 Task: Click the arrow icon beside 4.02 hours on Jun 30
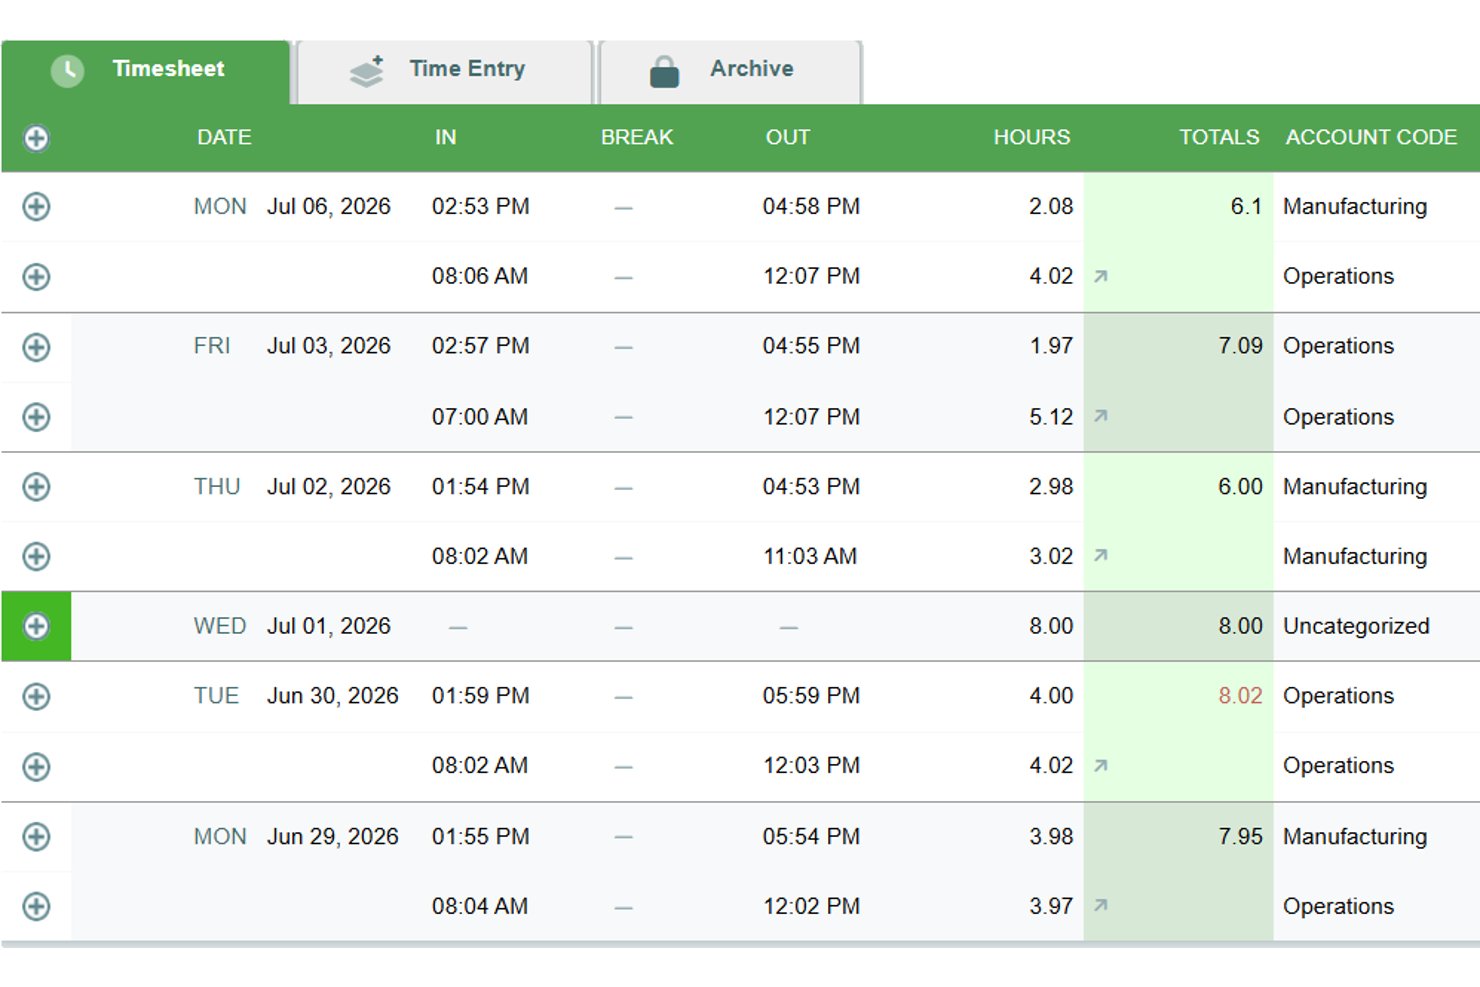click(x=1100, y=765)
